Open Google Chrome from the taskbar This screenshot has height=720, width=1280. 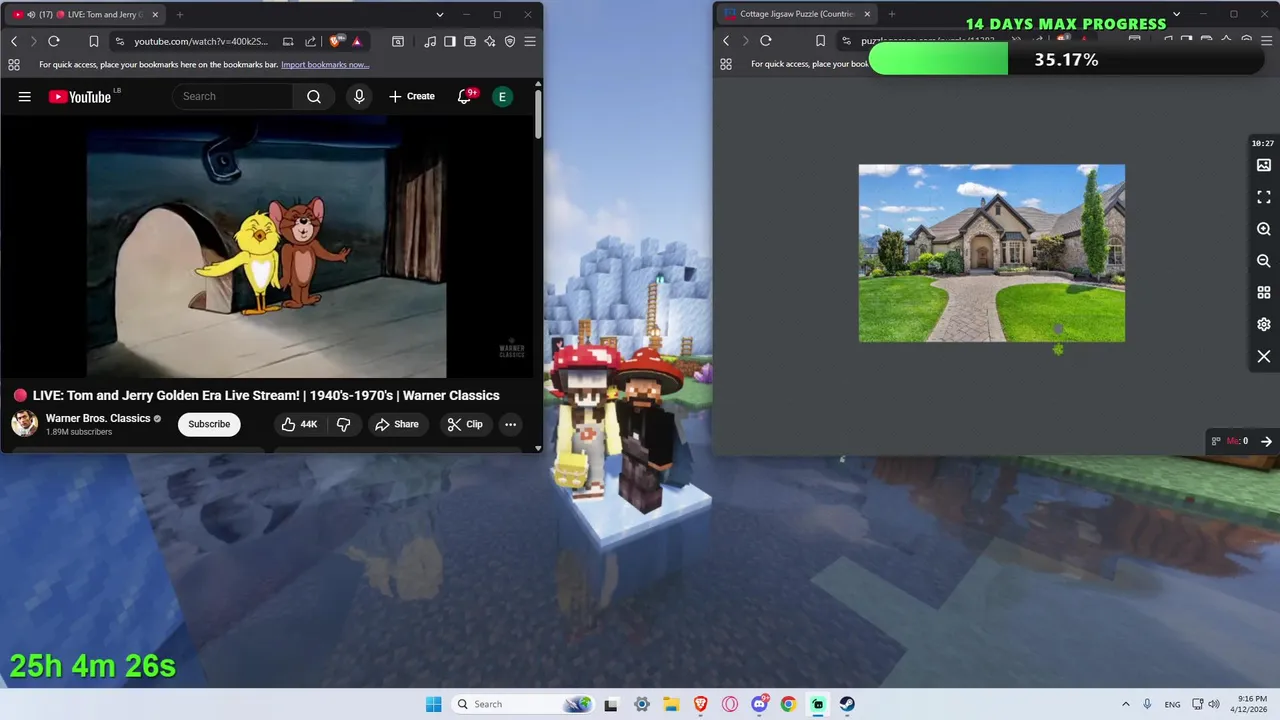pyautogui.click(x=788, y=704)
